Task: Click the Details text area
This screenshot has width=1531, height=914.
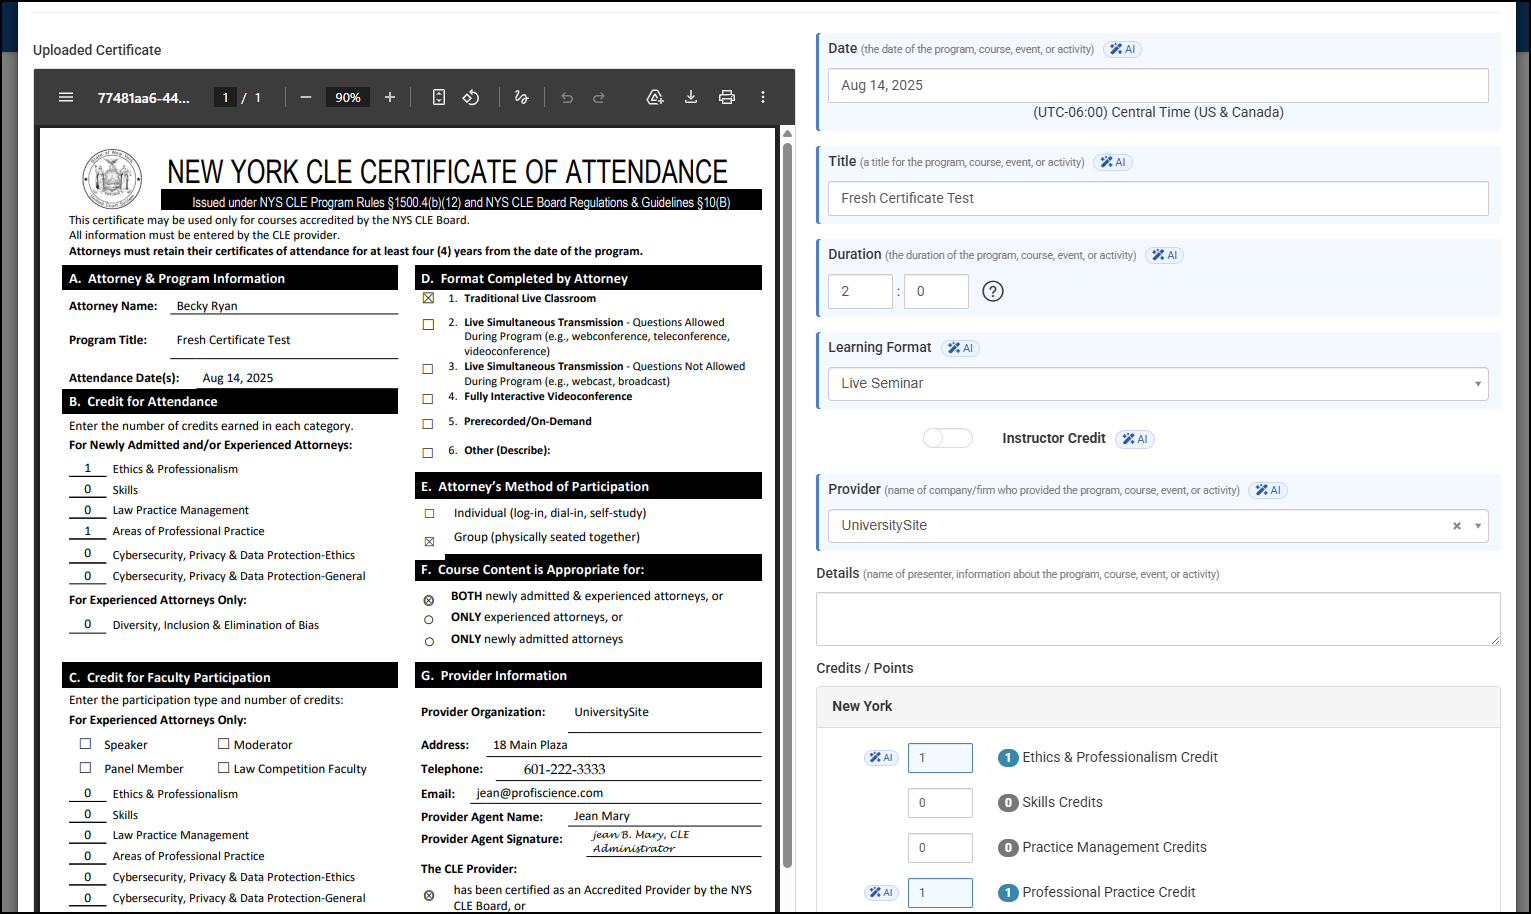Action: coord(1158,619)
